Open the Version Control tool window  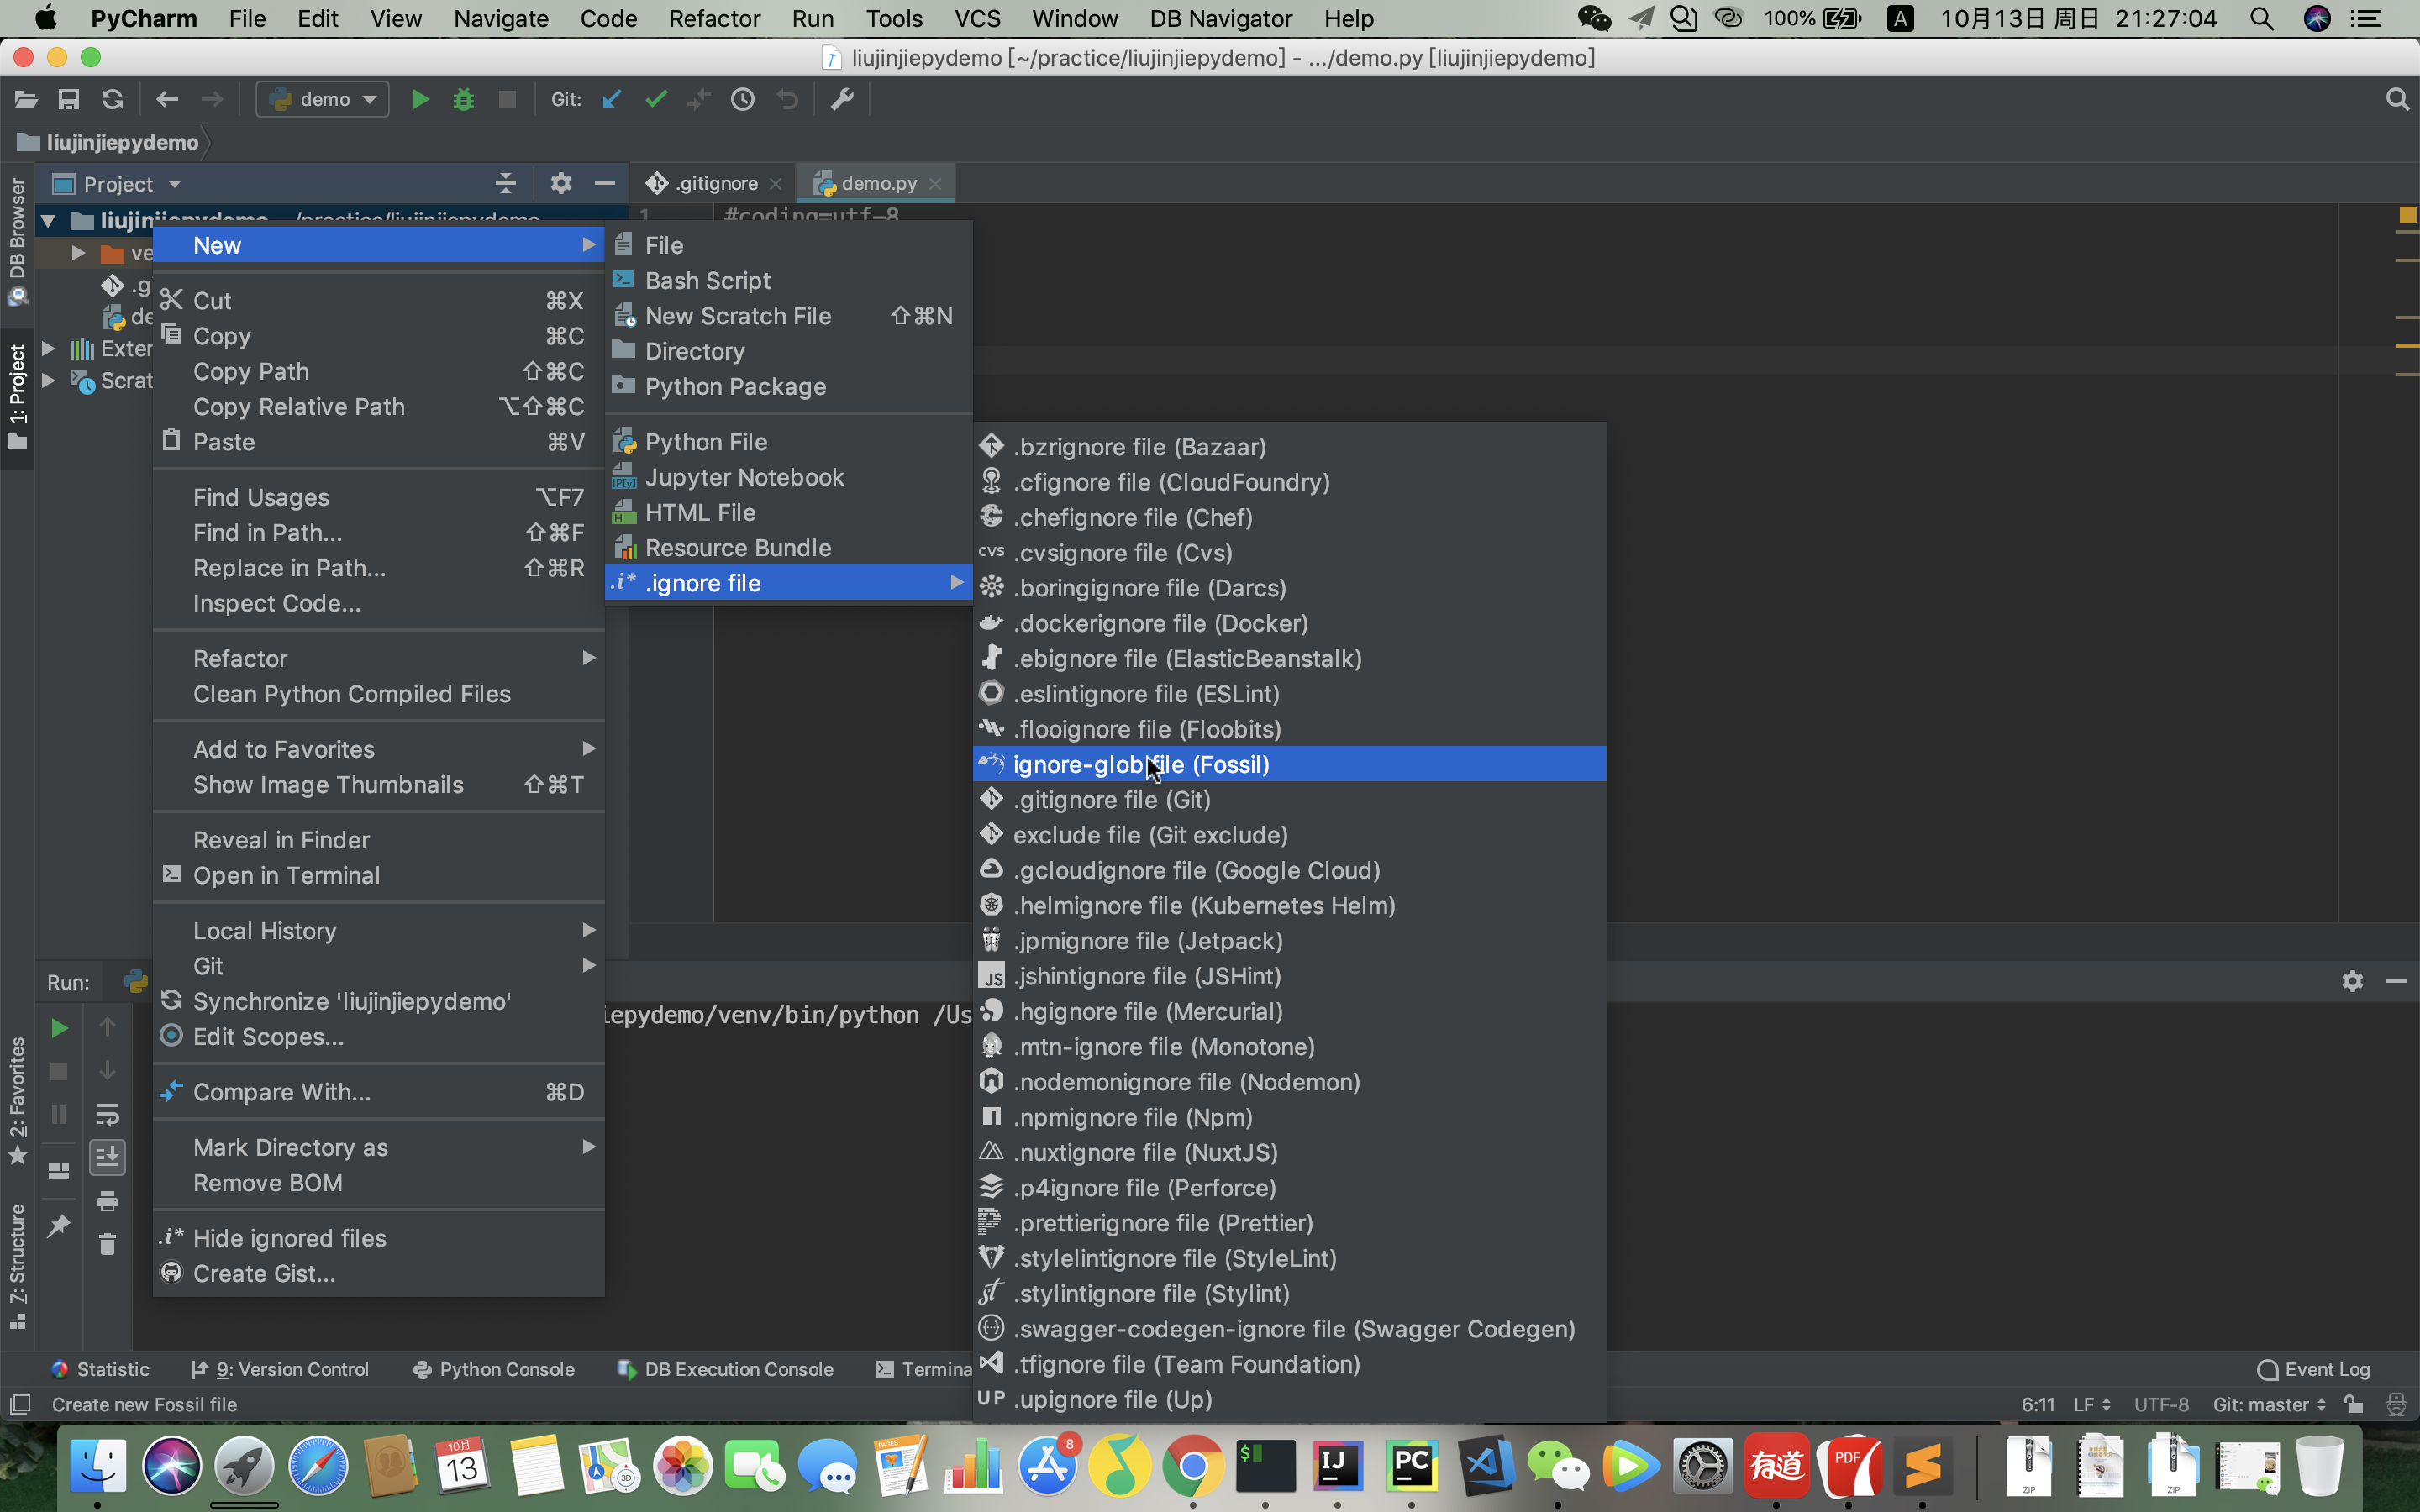[x=280, y=1369]
